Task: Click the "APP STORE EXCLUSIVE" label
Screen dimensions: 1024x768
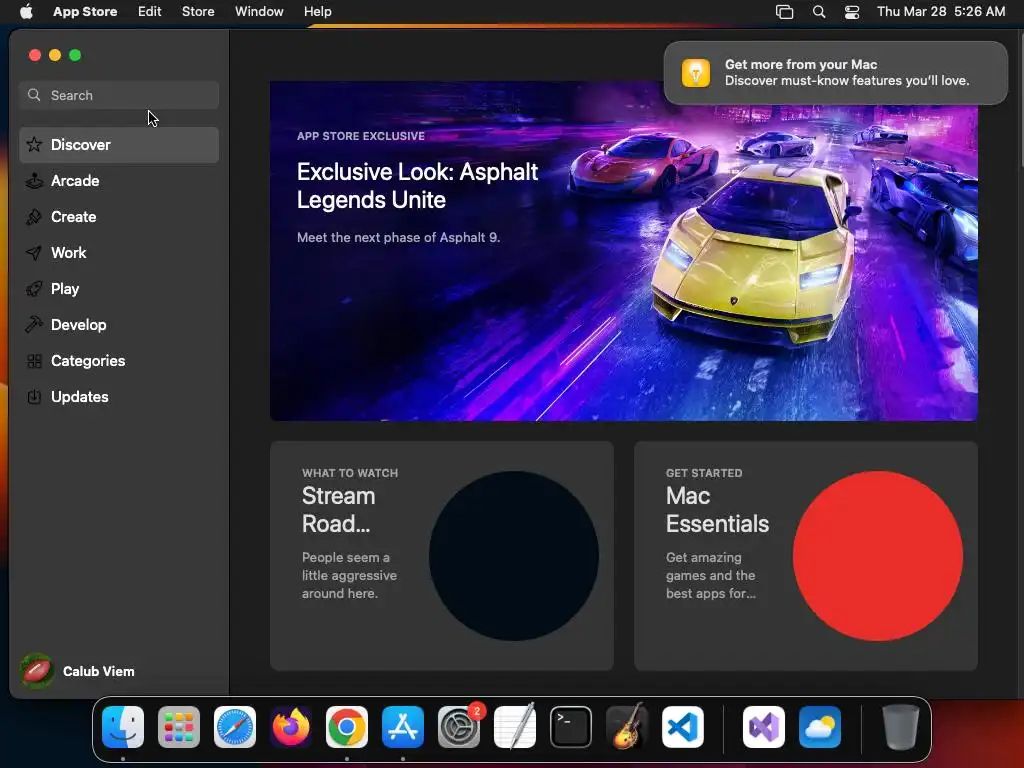Action: click(x=360, y=136)
